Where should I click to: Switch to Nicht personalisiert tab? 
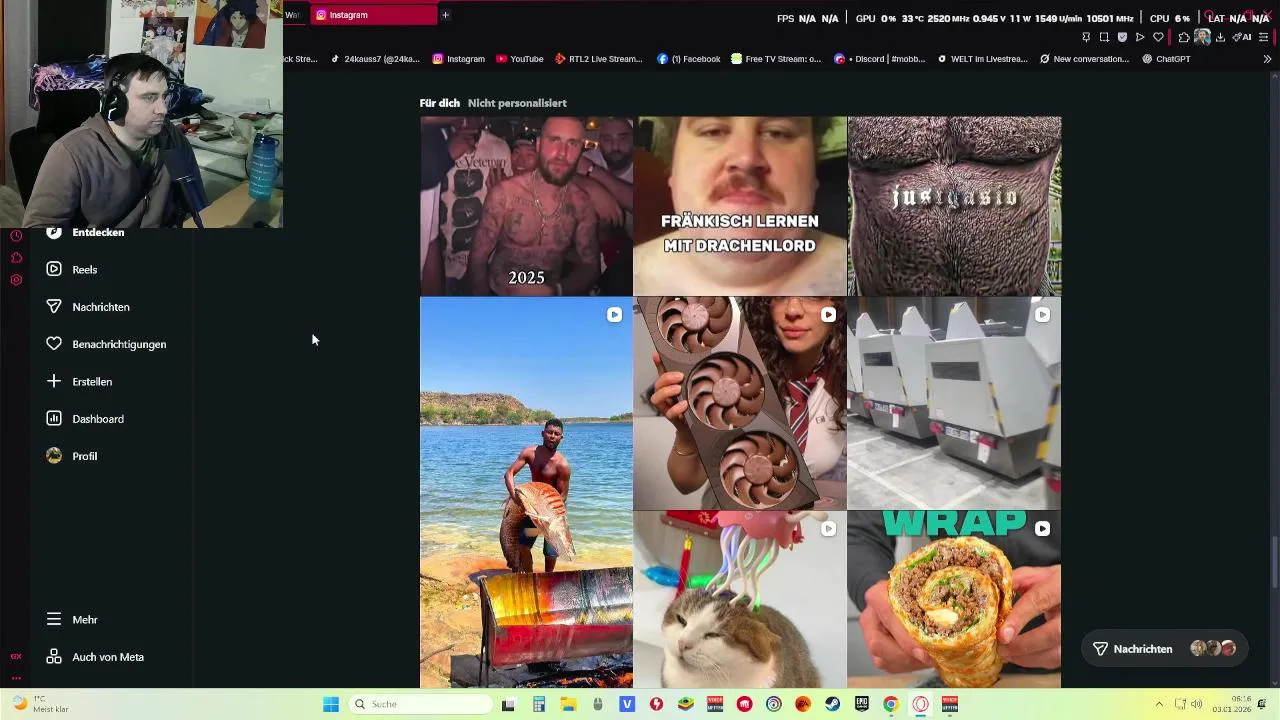[x=517, y=103]
